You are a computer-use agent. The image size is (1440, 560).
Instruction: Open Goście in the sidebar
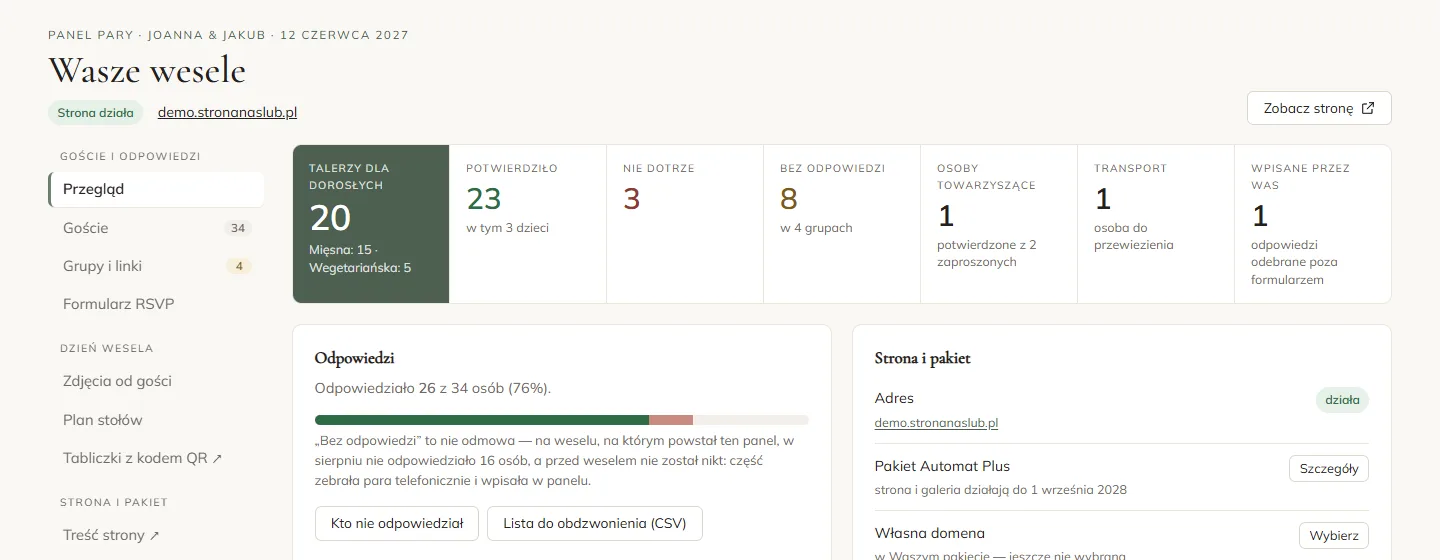pyautogui.click(x=156, y=228)
